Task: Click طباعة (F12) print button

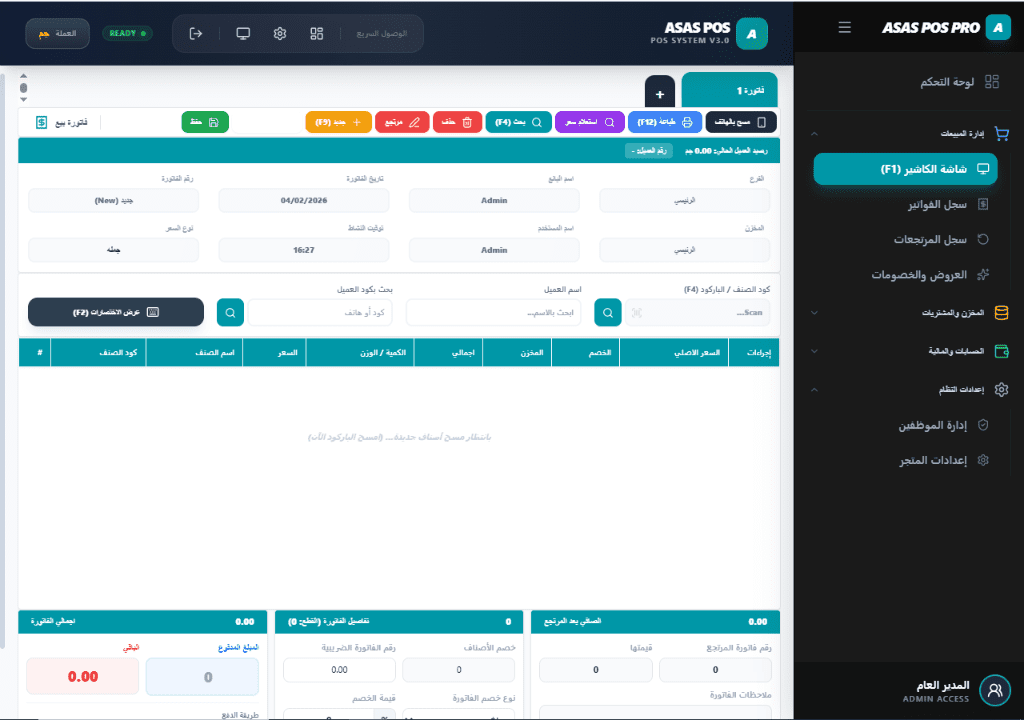Action: click(665, 122)
